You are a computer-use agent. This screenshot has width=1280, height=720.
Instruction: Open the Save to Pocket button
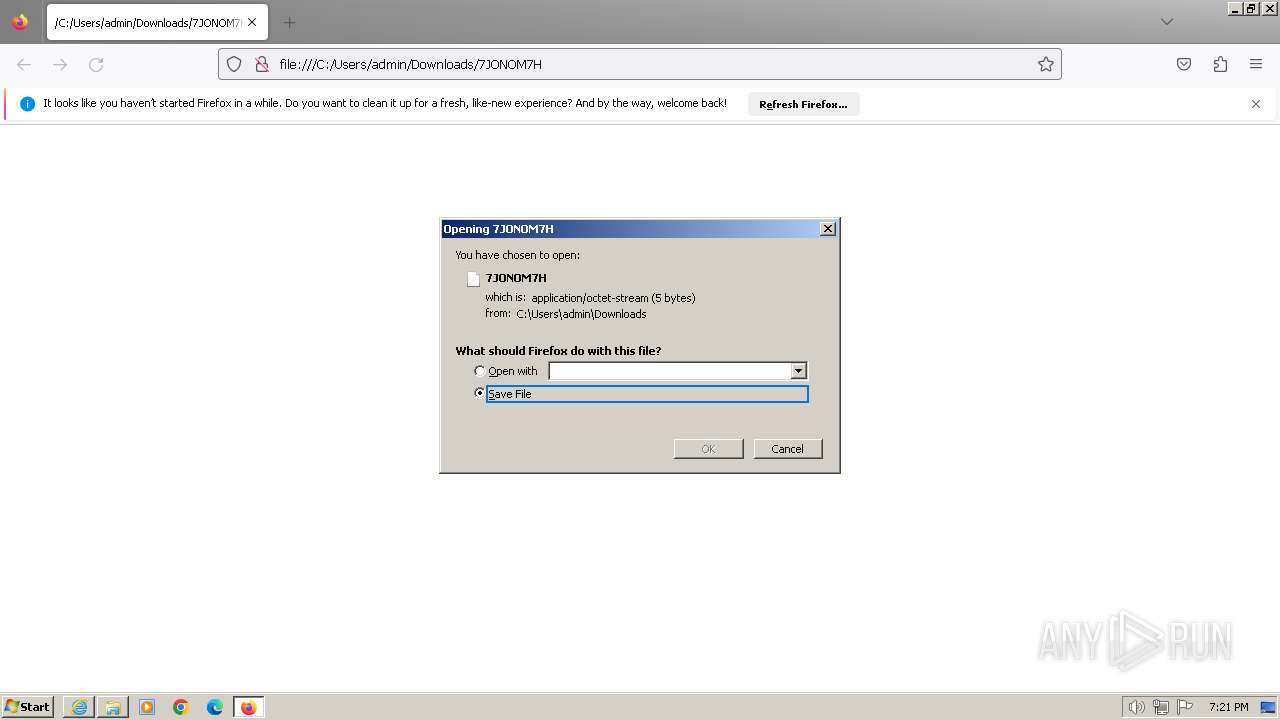click(1184, 64)
